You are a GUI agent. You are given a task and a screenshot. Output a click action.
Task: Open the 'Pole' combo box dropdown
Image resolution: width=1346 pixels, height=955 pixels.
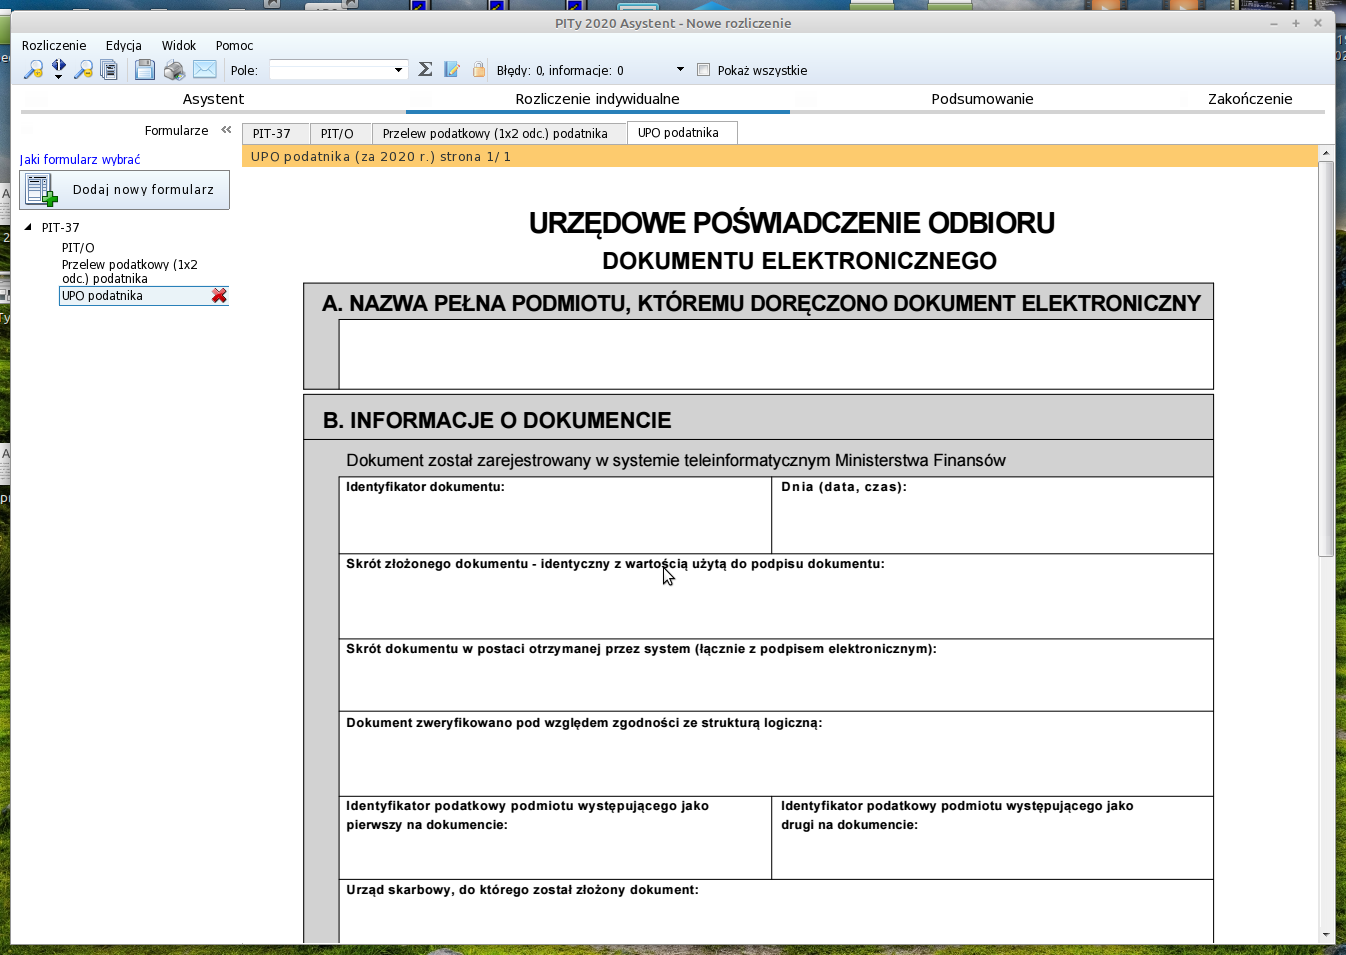[398, 70]
